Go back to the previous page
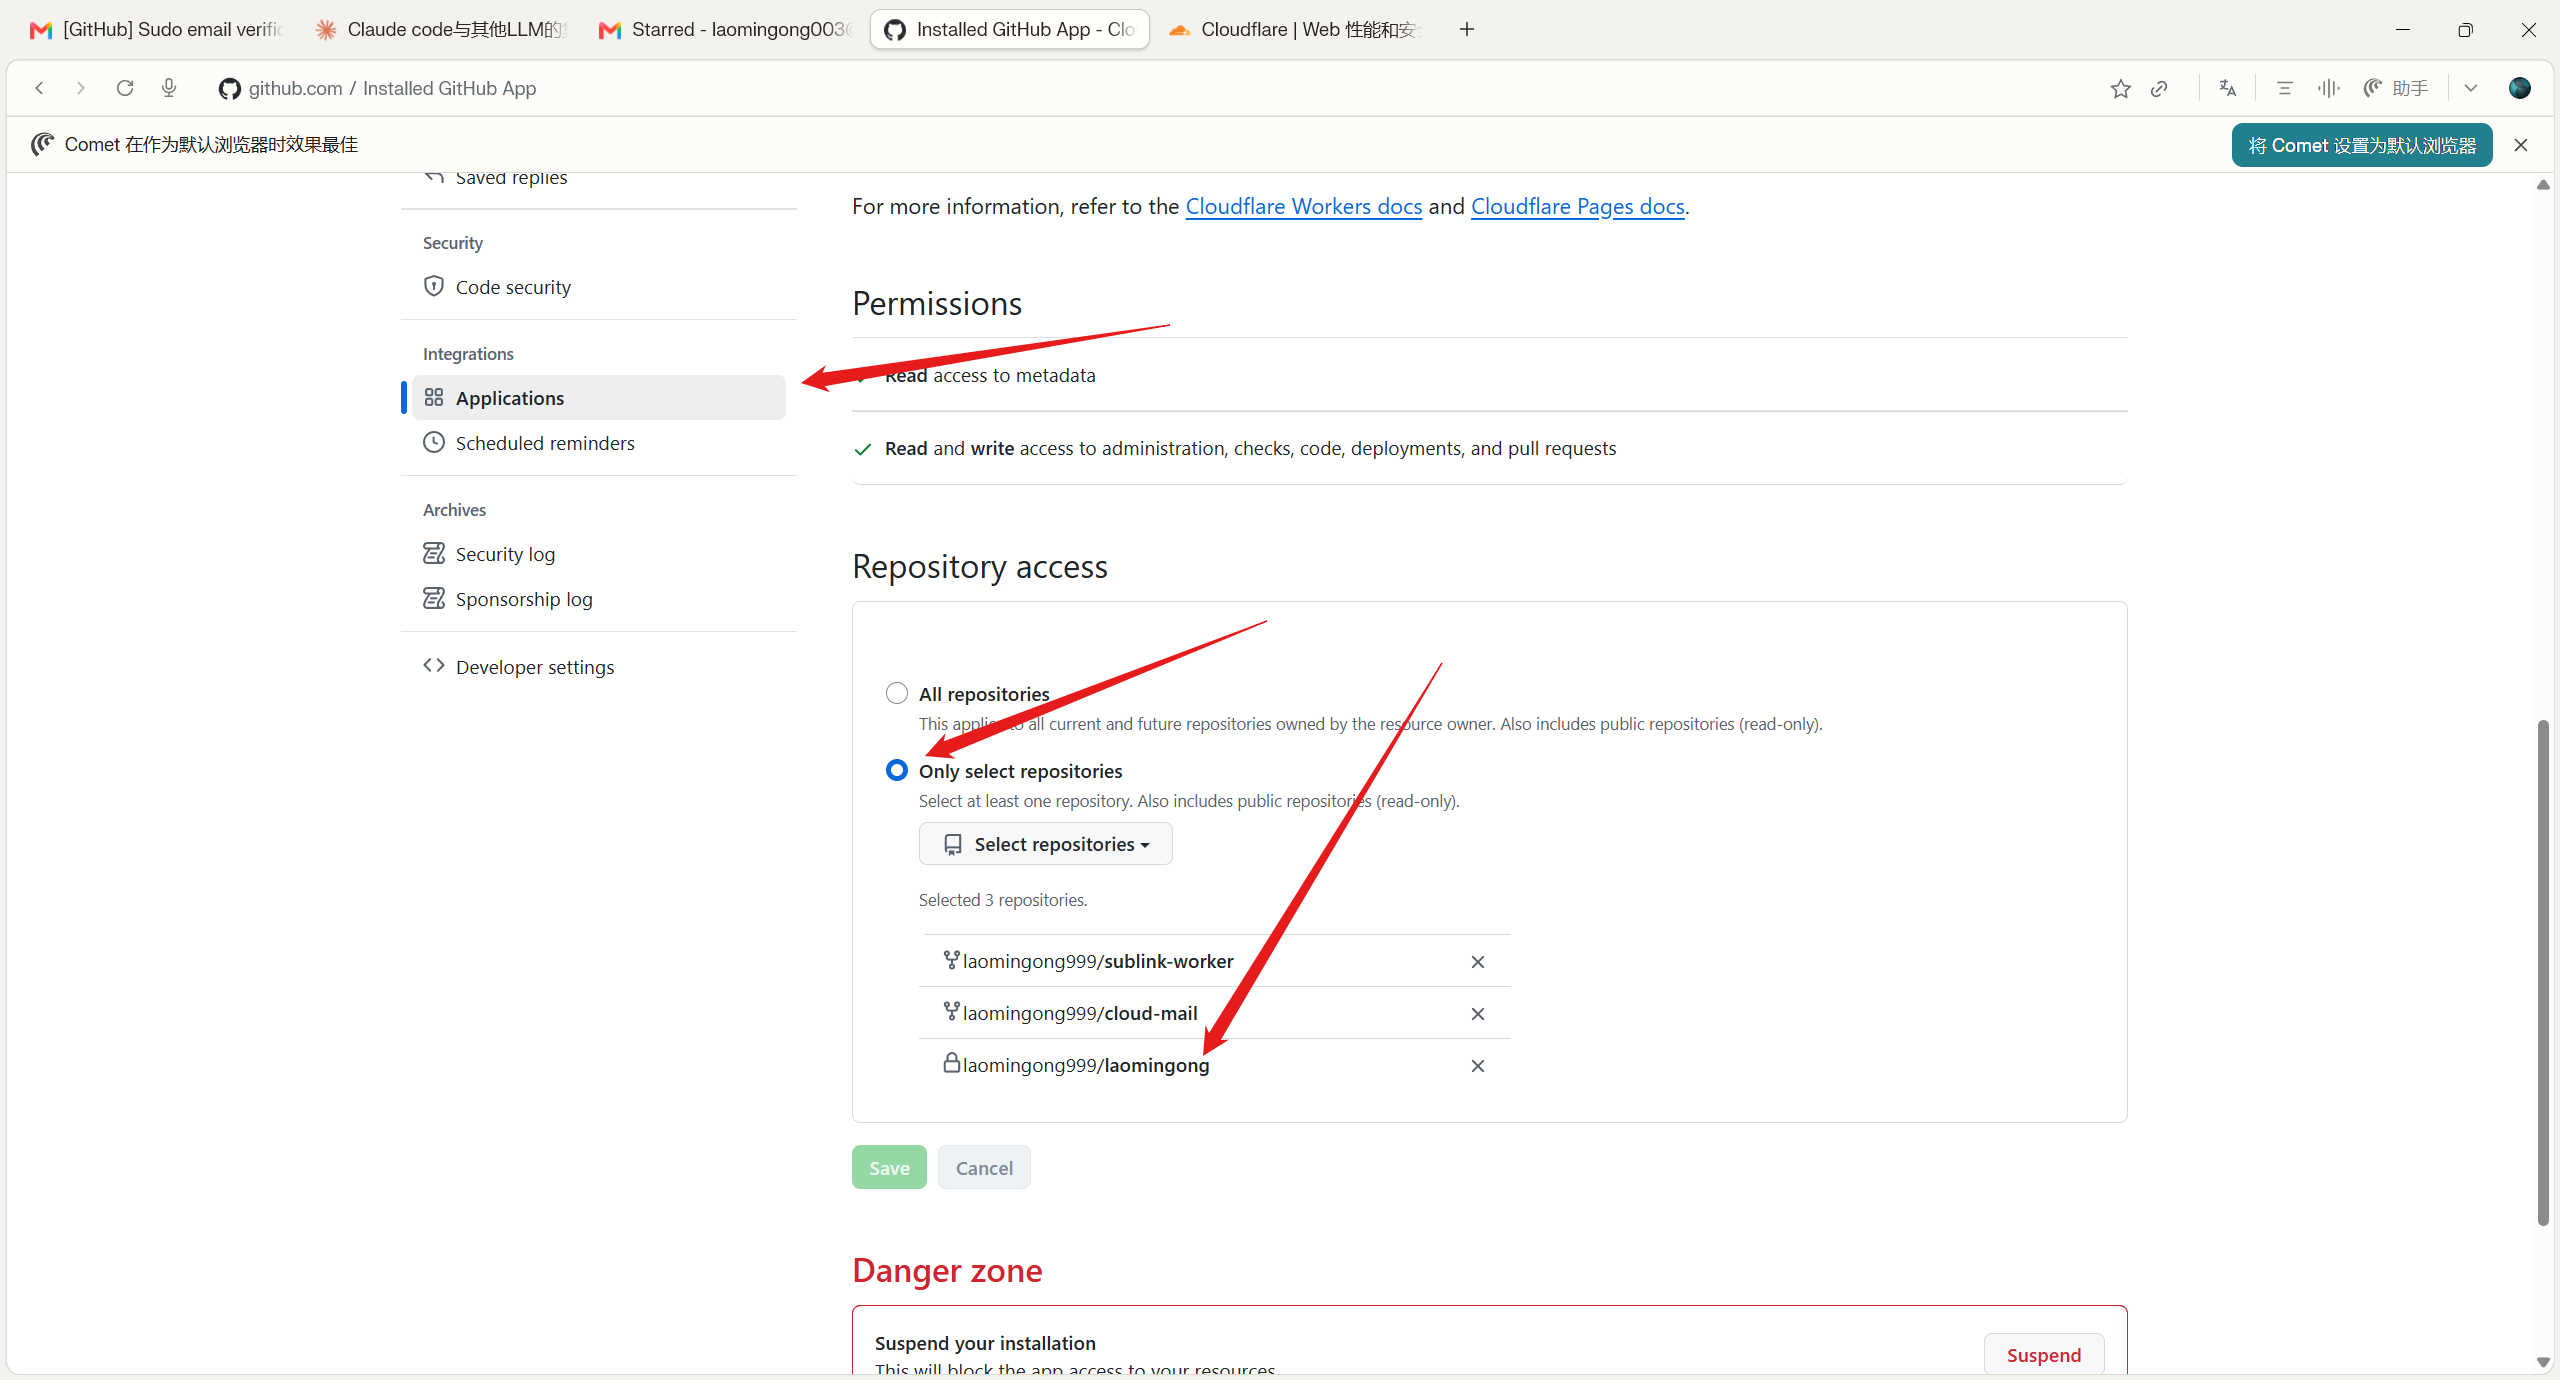 pos(40,88)
